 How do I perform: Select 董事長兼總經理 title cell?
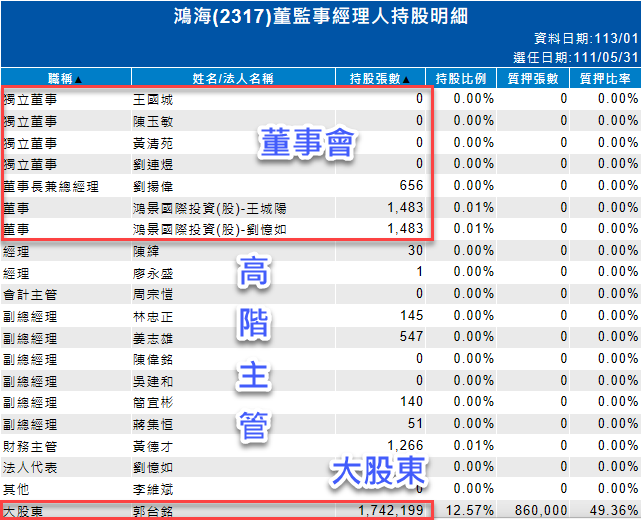point(51,186)
